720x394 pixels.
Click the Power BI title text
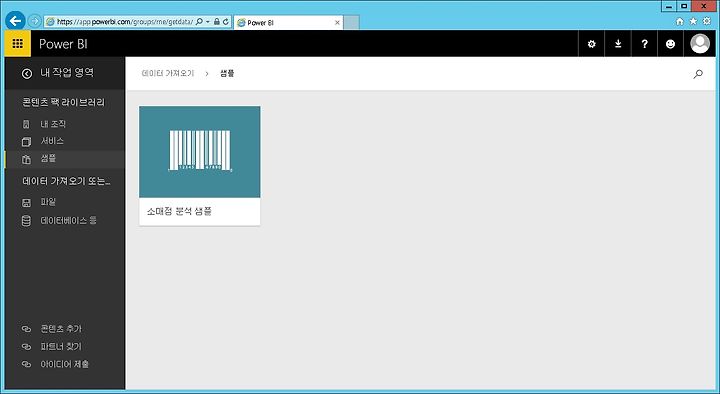click(x=63, y=44)
